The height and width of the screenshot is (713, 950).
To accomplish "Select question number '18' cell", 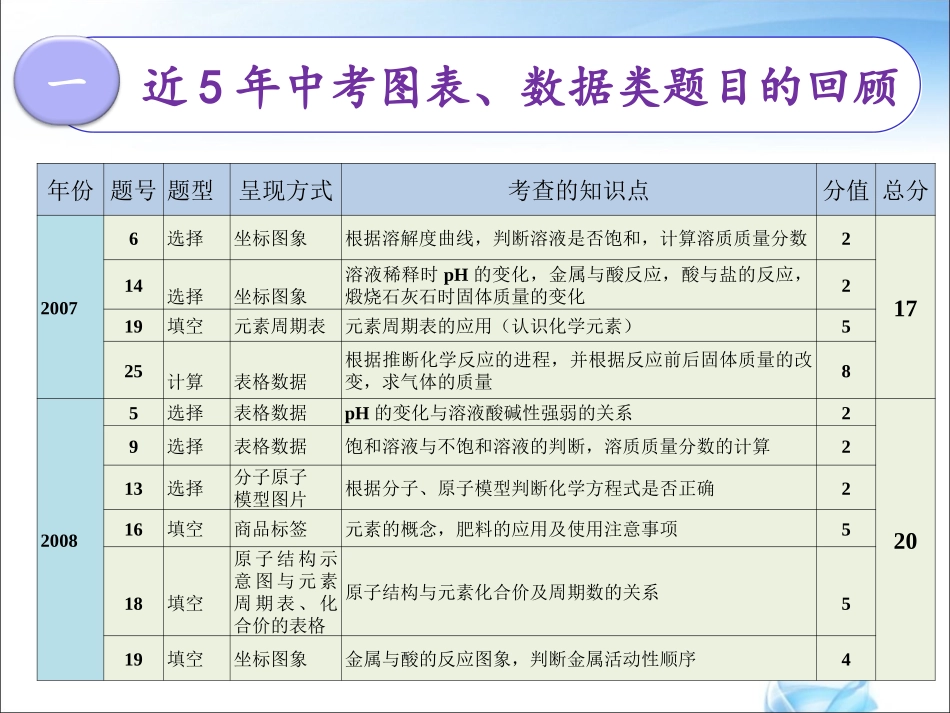I will [133, 591].
